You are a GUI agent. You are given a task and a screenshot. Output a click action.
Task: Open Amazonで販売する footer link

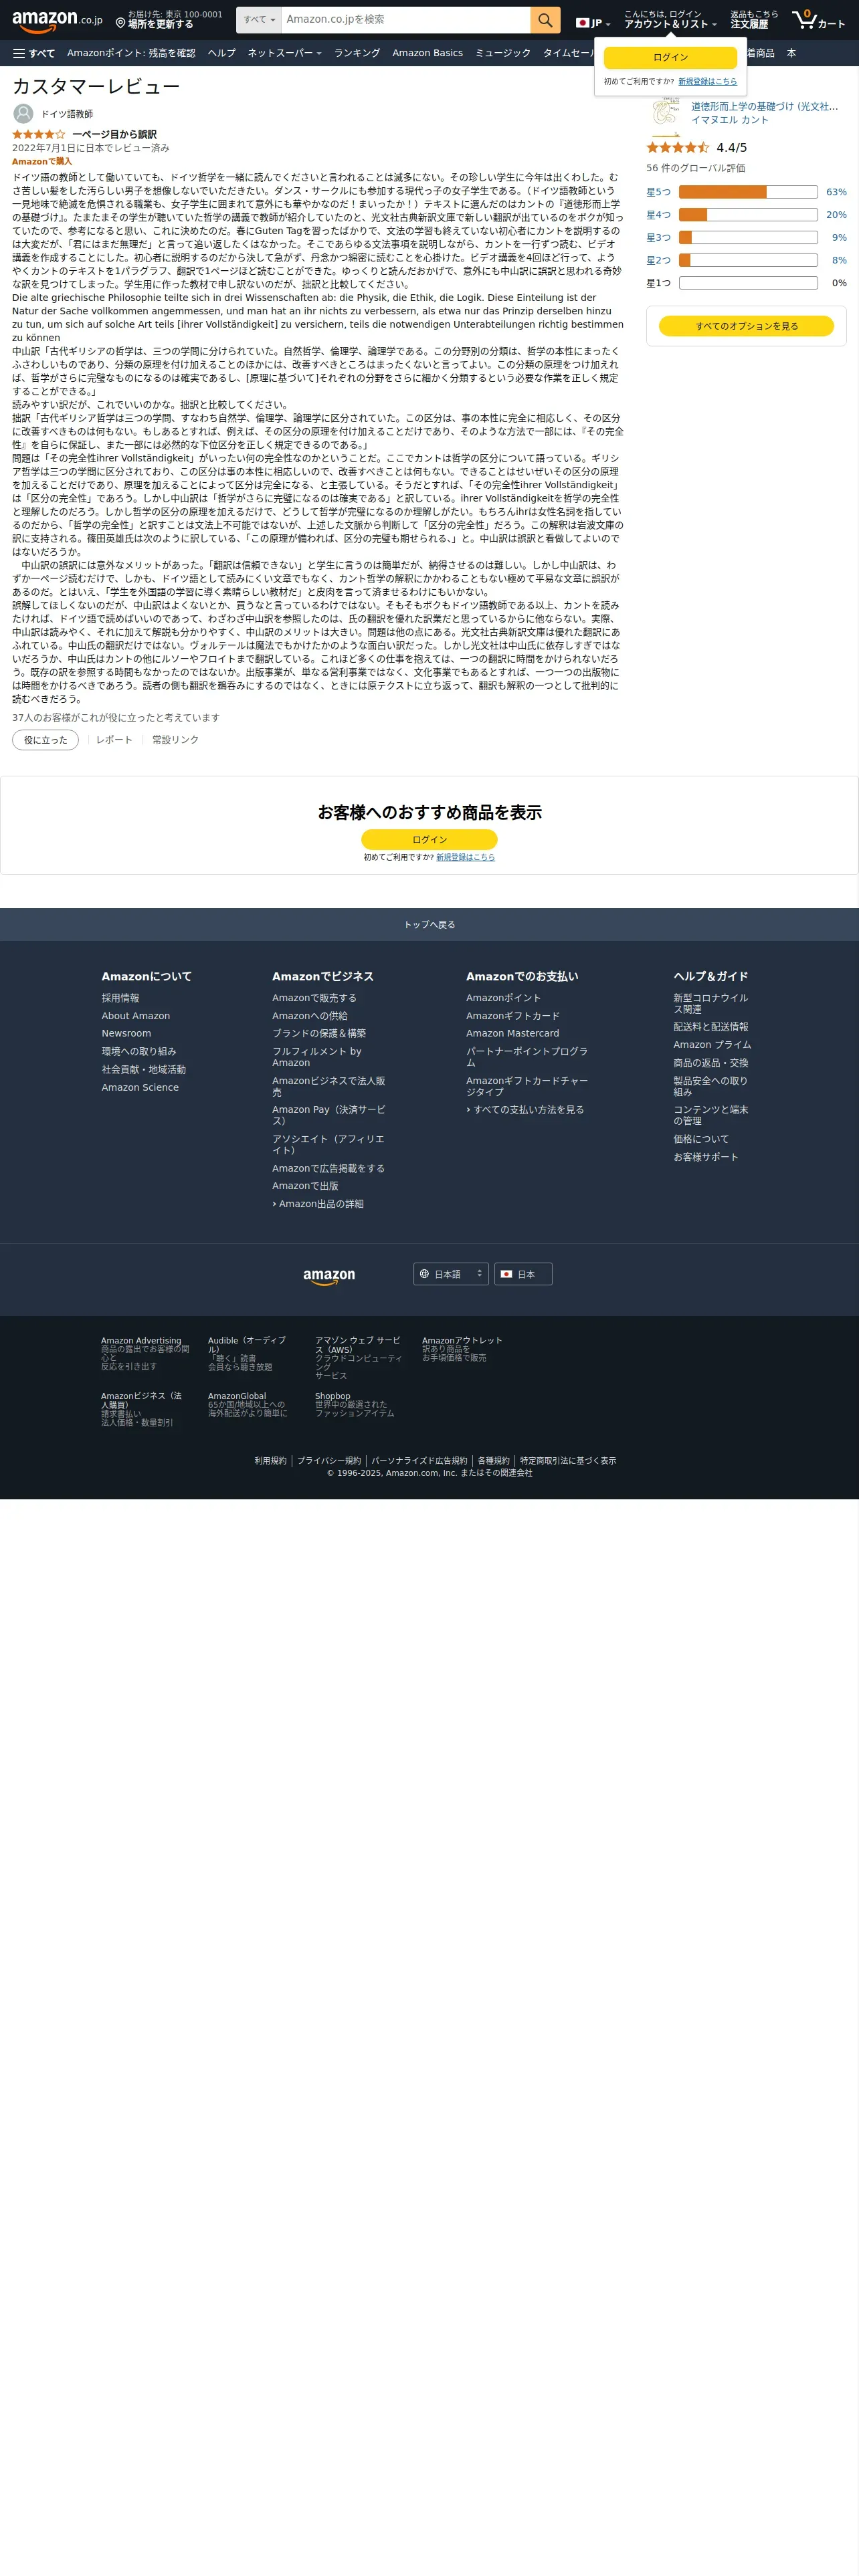pyautogui.click(x=314, y=998)
